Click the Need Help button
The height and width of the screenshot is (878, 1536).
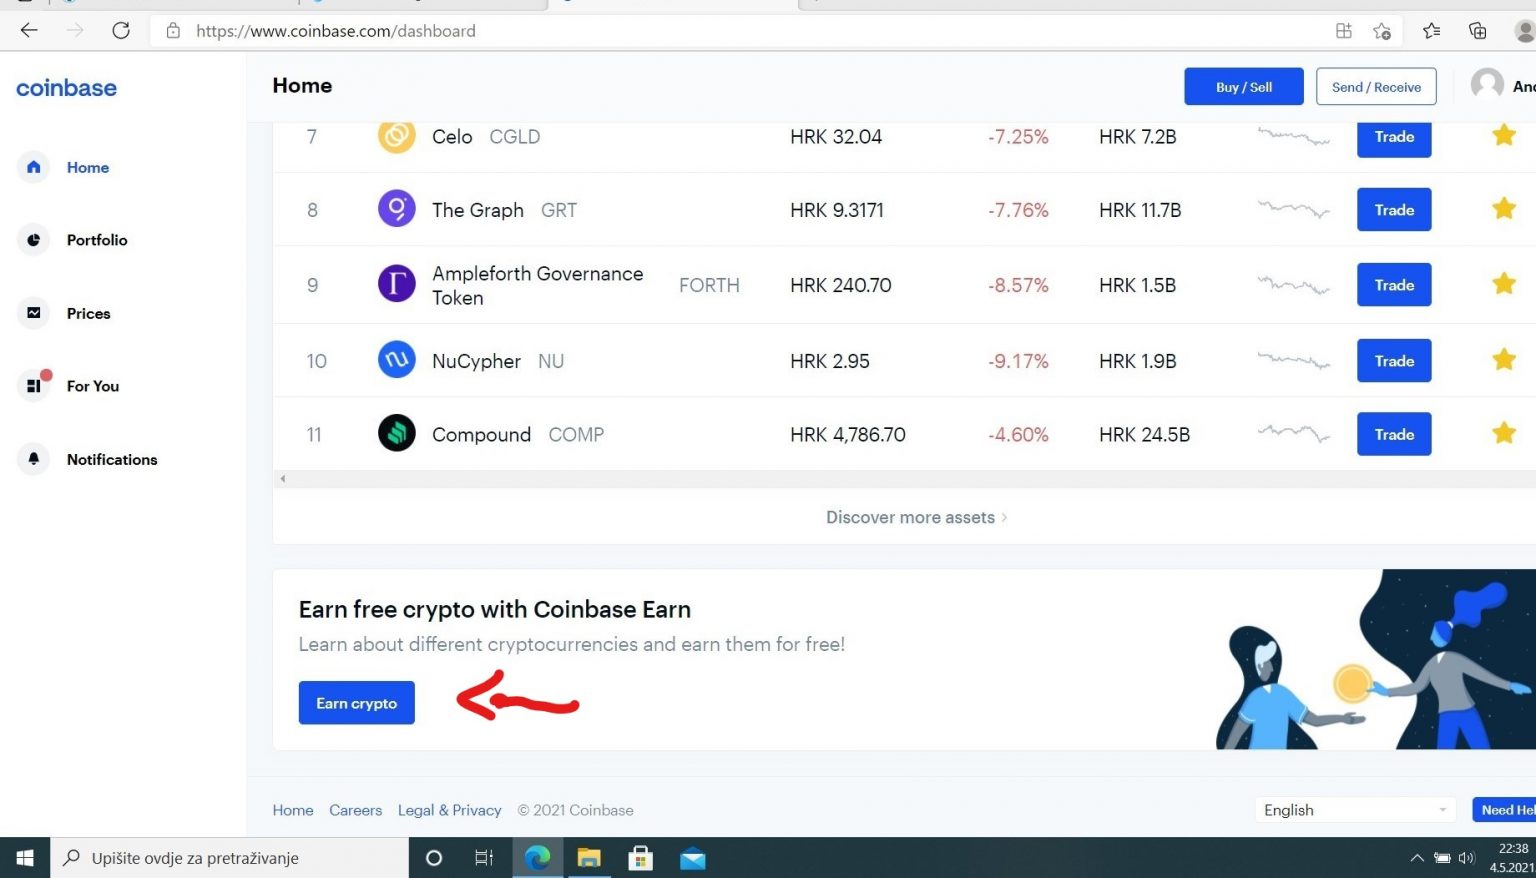pos(1504,810)
